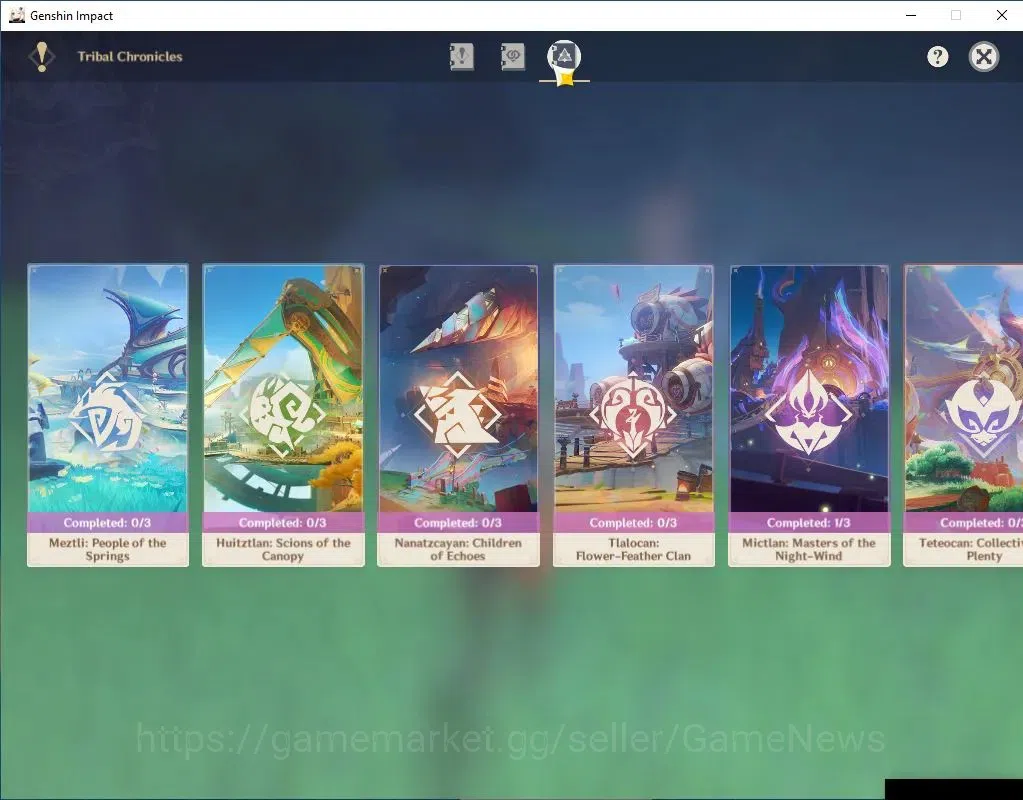The height and width of the screenshot is (800, 1023).
Task: Click the quest exclamation icon beside Tribal Chronicles
Action: point(42,57)
